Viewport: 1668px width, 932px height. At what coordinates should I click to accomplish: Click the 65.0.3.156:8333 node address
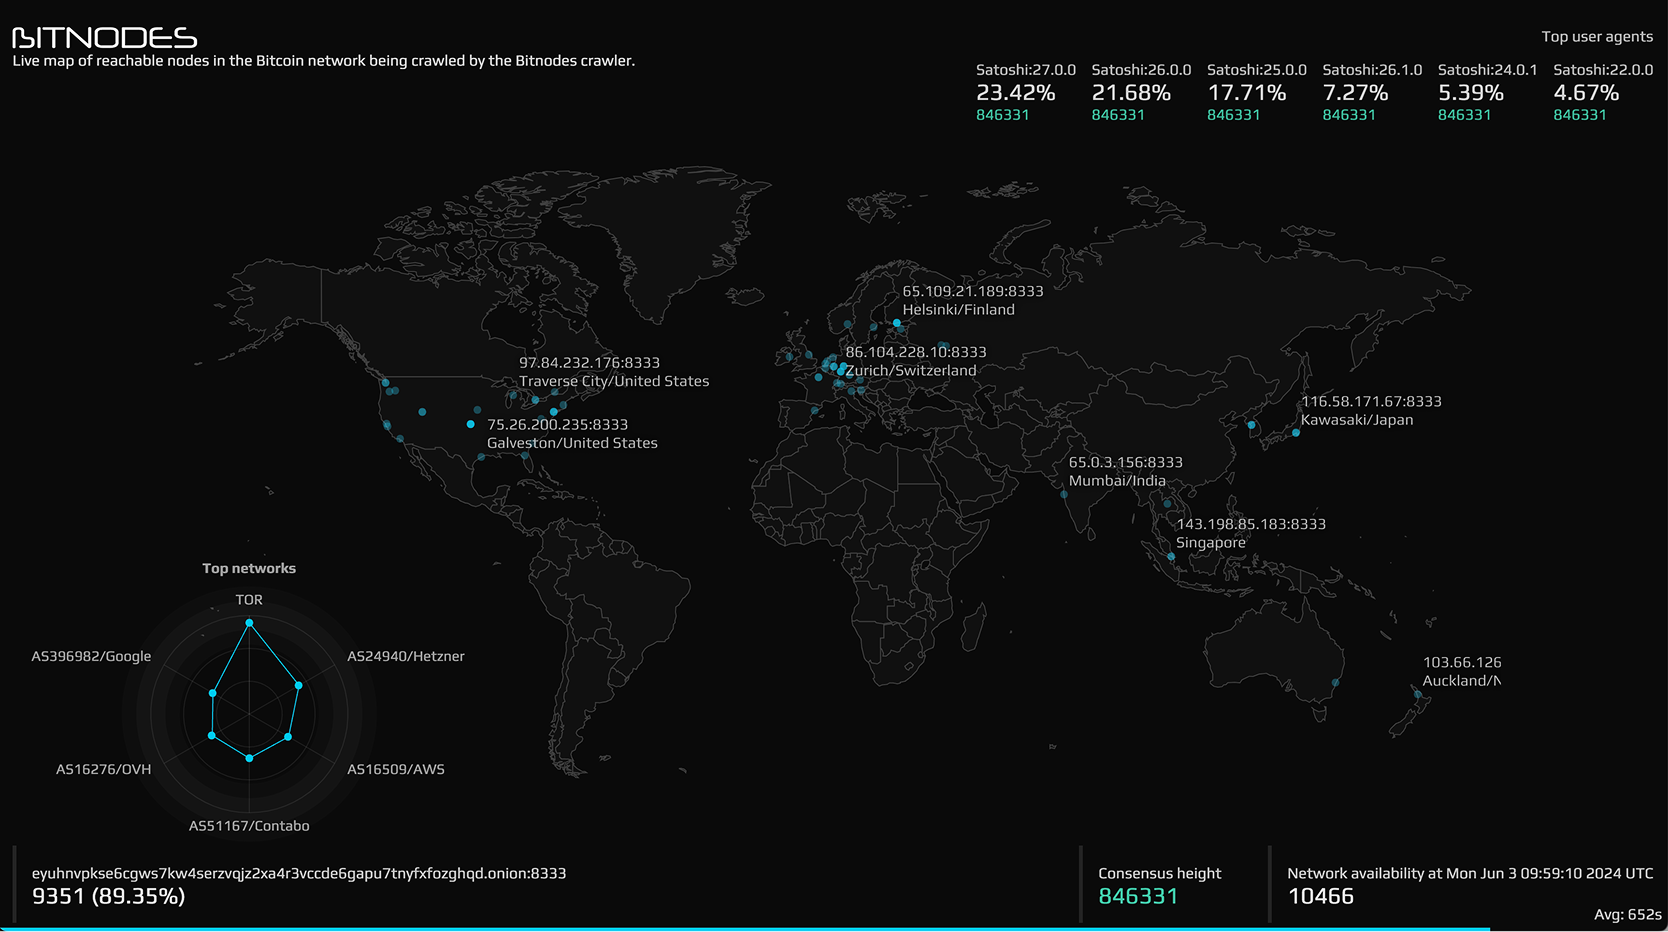pos(1126,463)
